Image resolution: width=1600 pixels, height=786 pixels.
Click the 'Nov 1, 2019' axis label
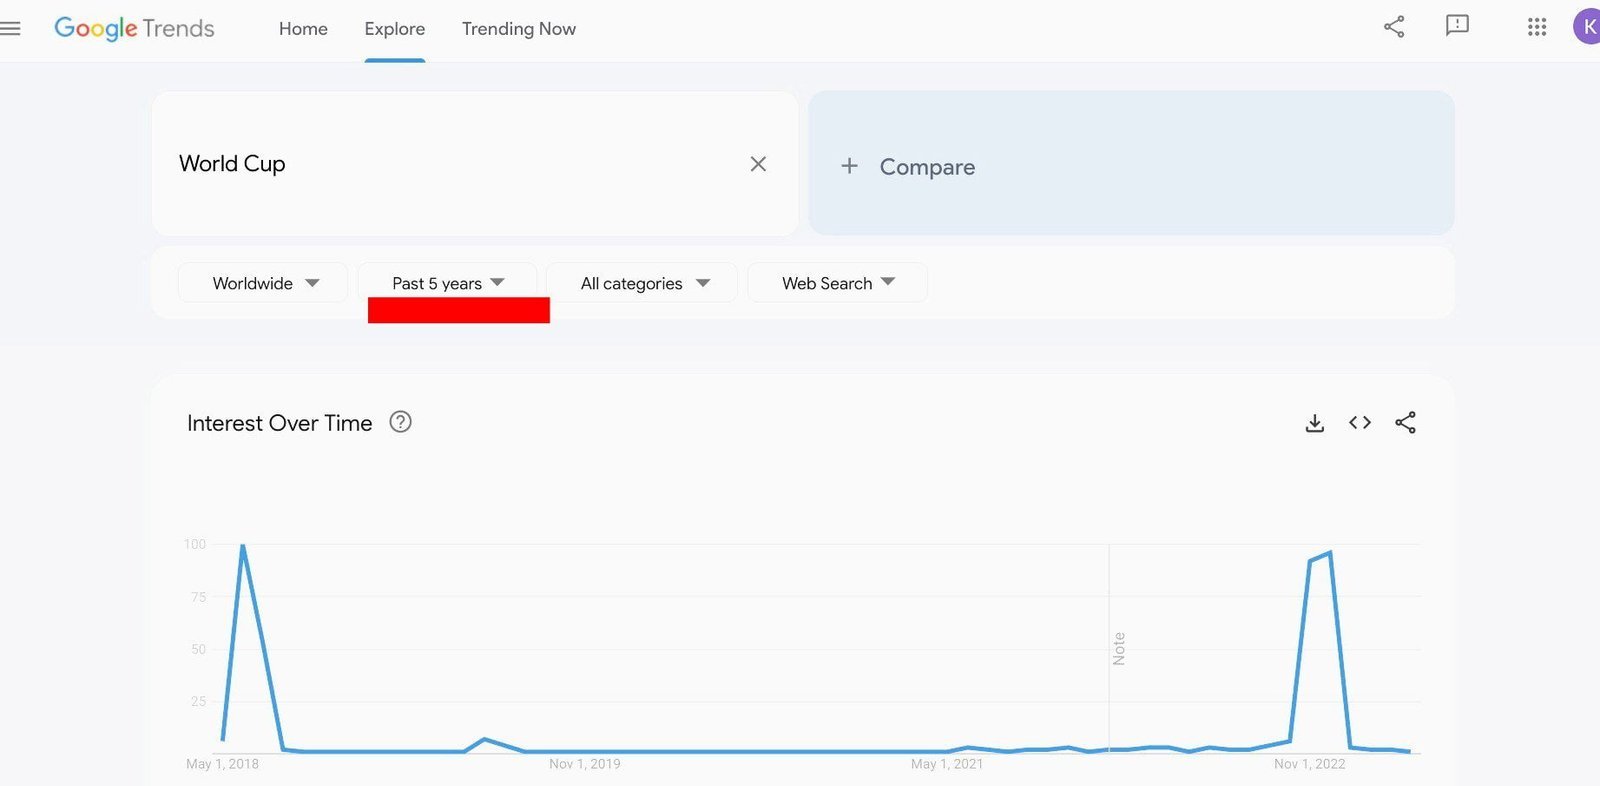point(585,764)
